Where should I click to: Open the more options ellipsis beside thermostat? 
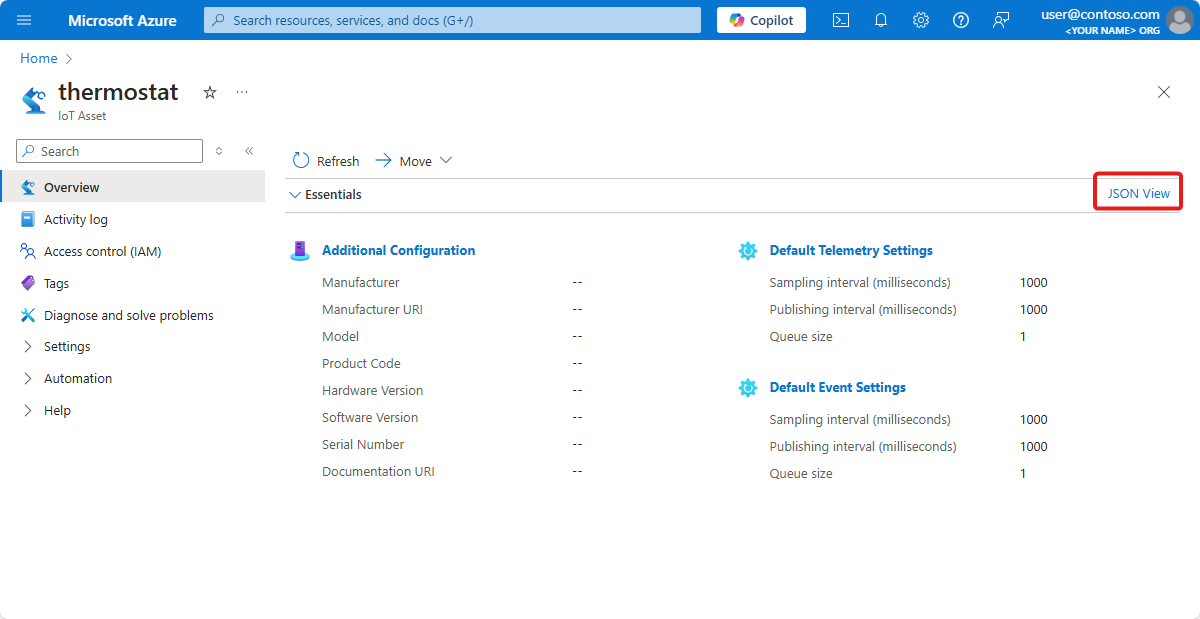tap(242, 92)
